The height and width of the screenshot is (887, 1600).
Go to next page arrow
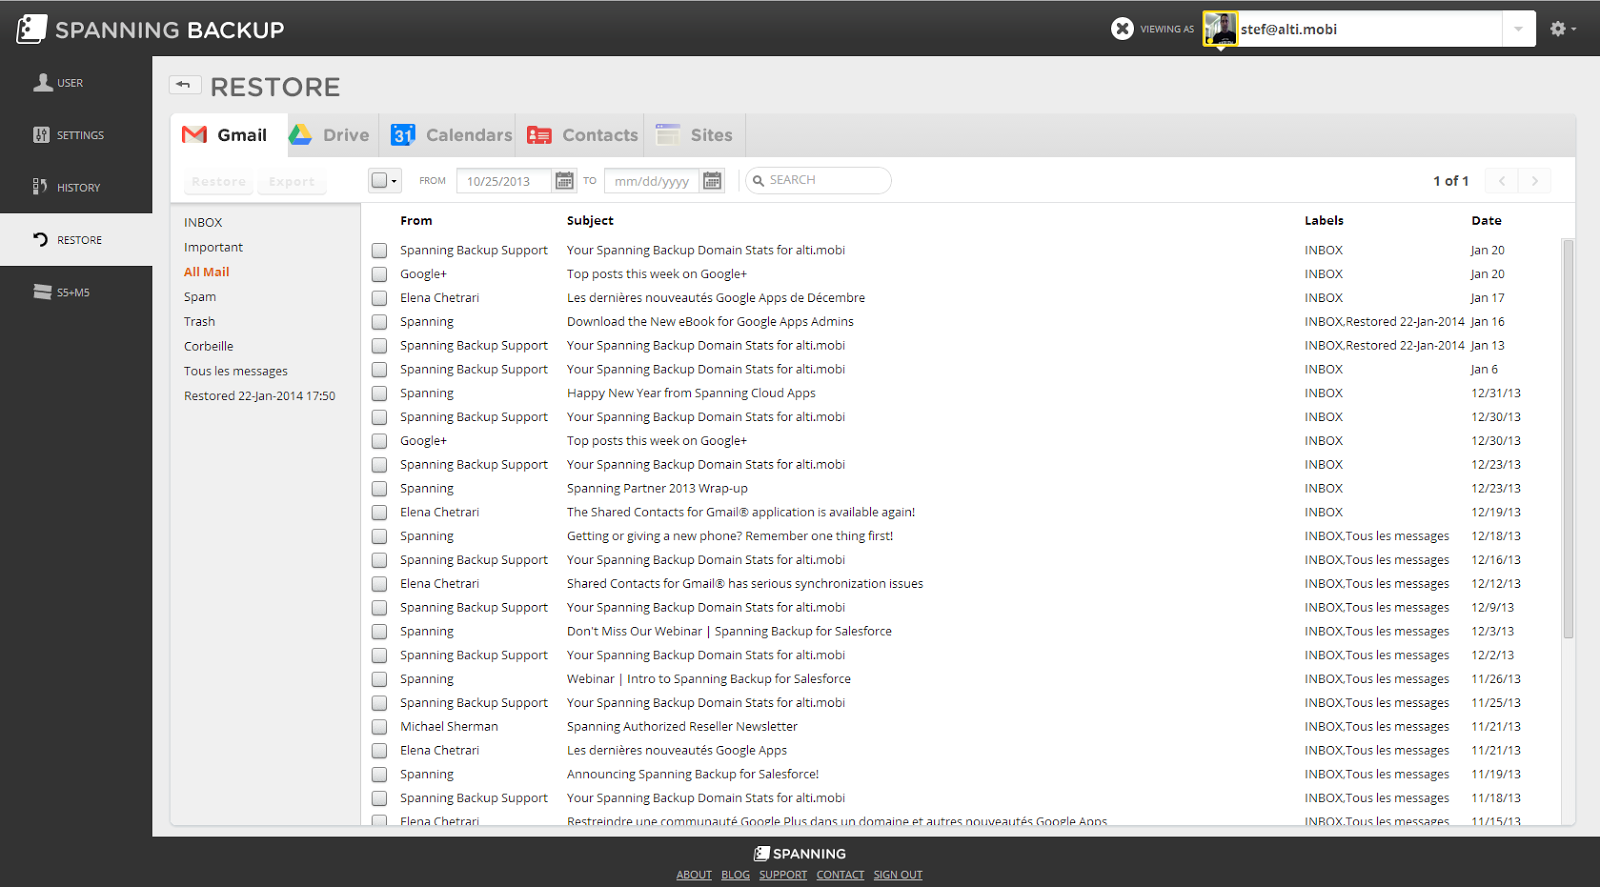pos(1534,181)
